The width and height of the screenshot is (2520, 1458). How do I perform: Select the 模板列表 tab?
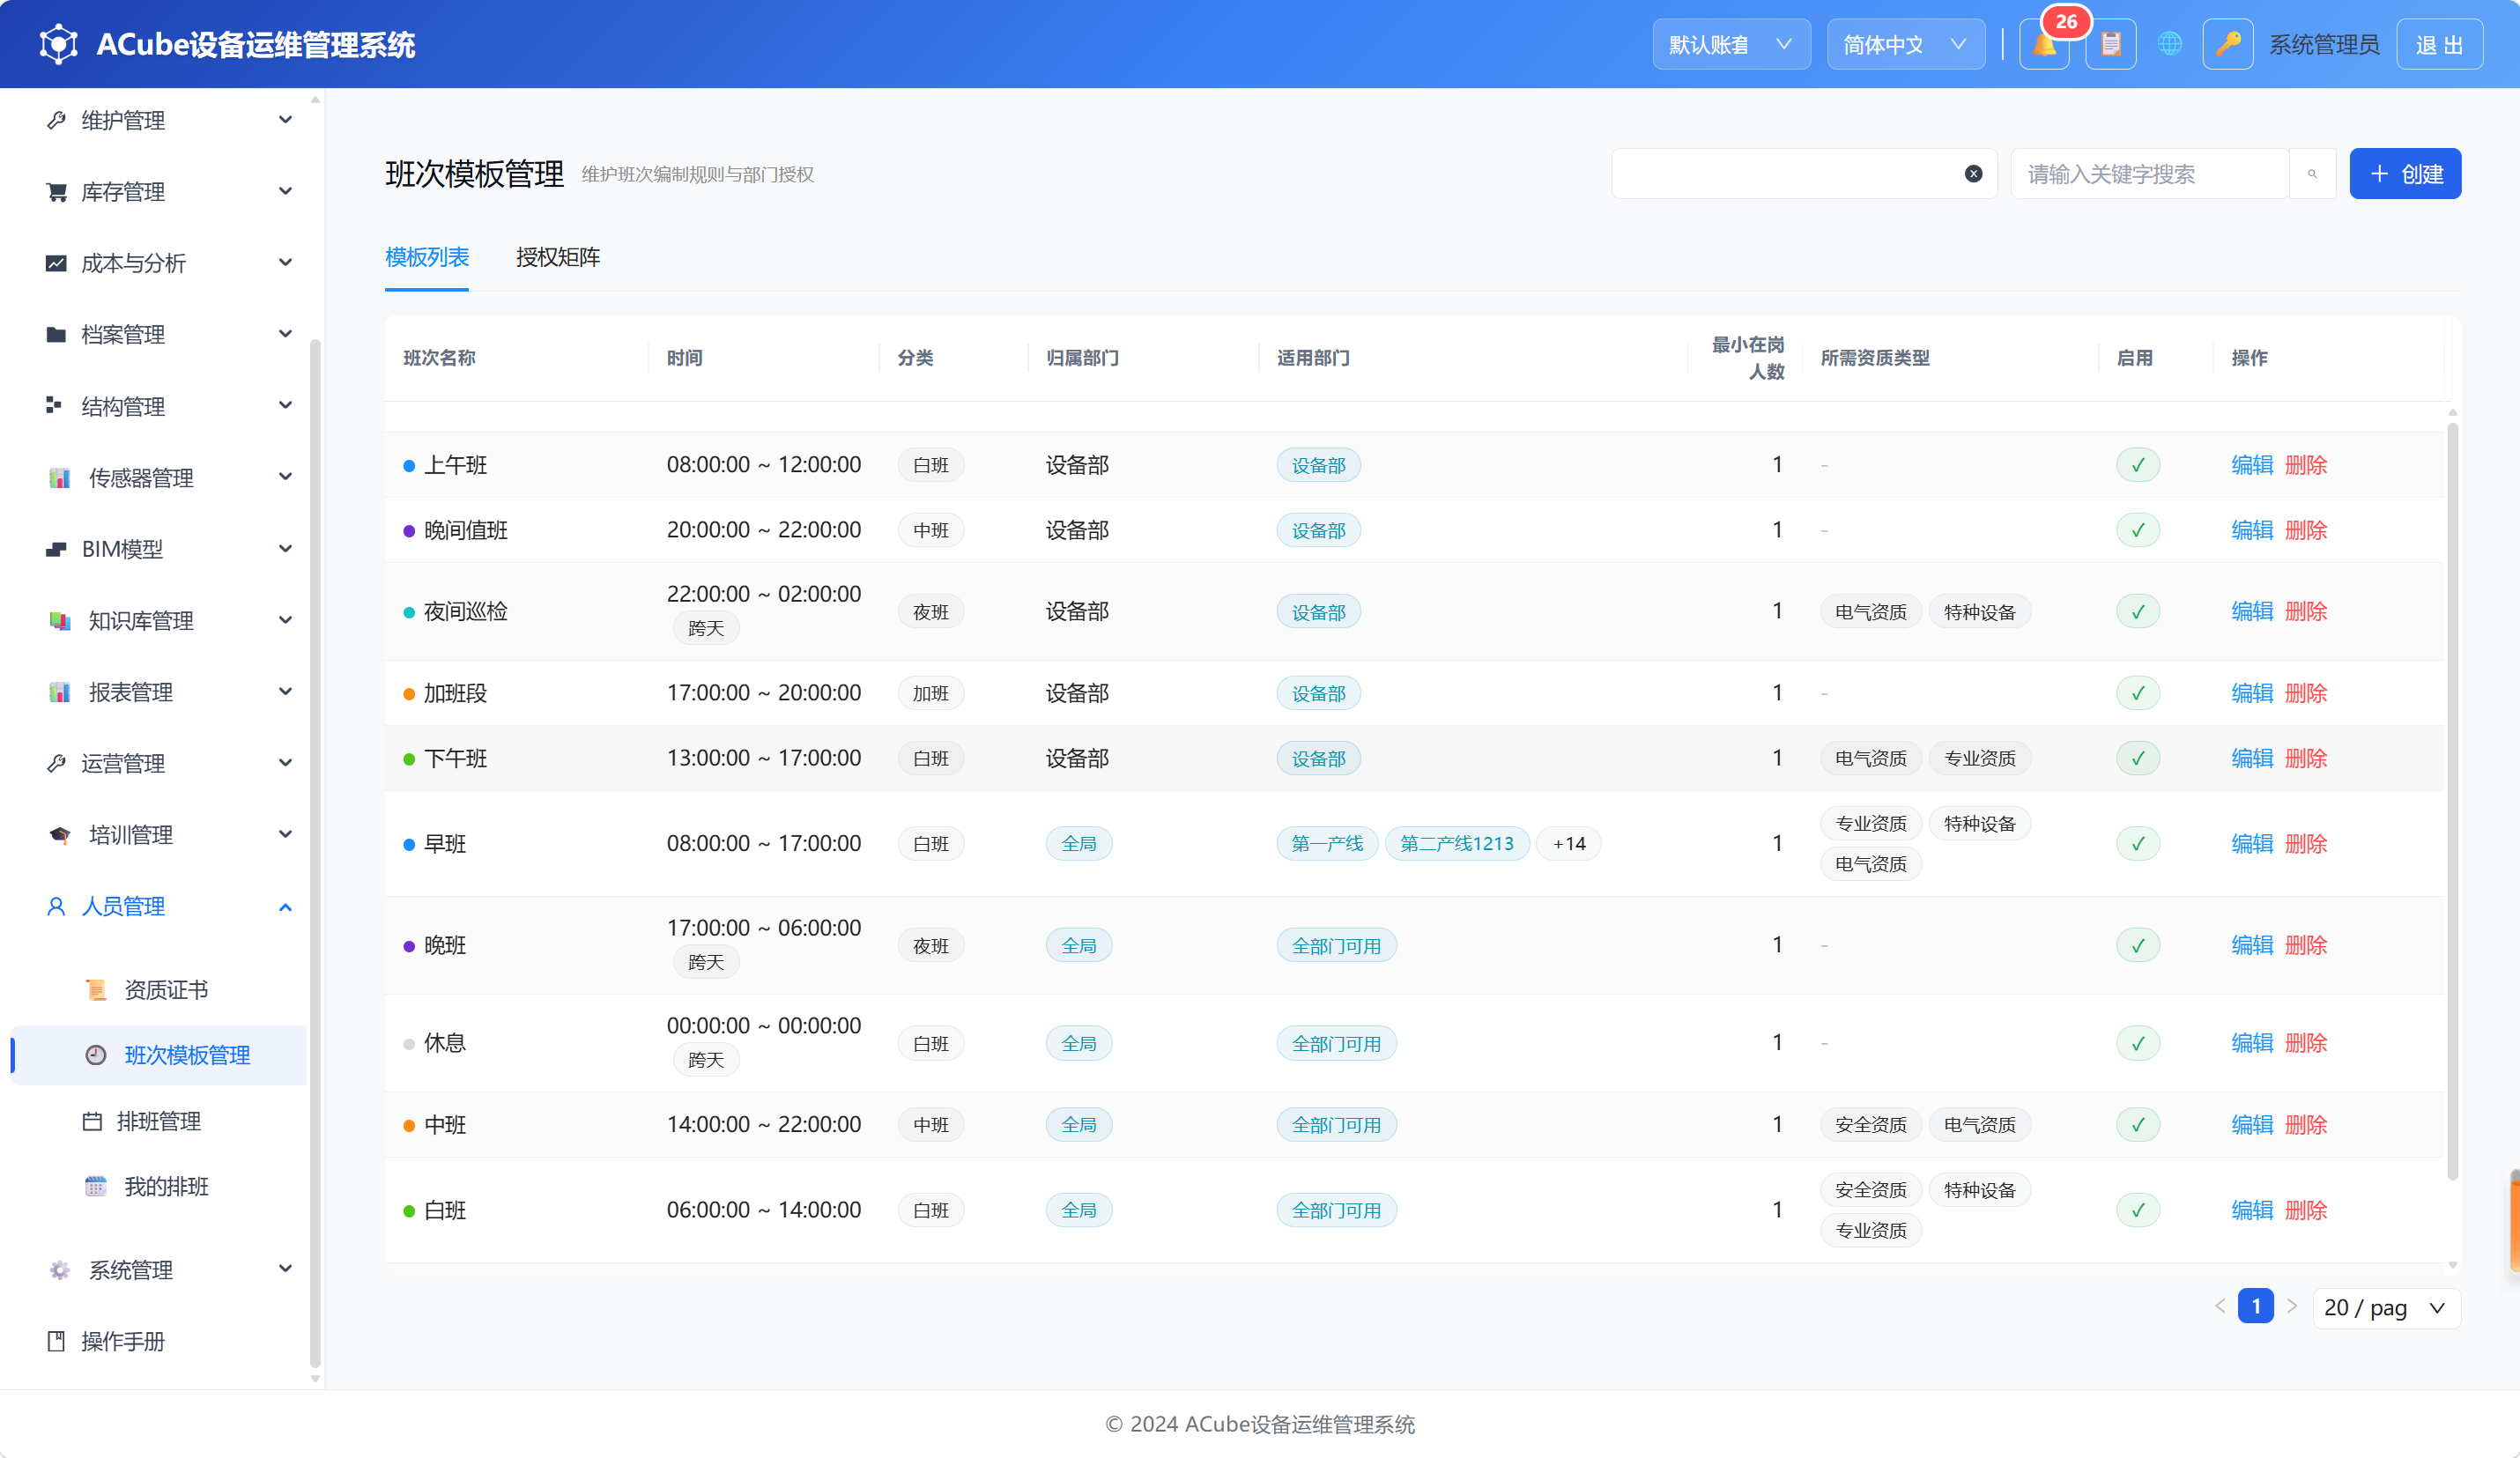pos(427,258)
